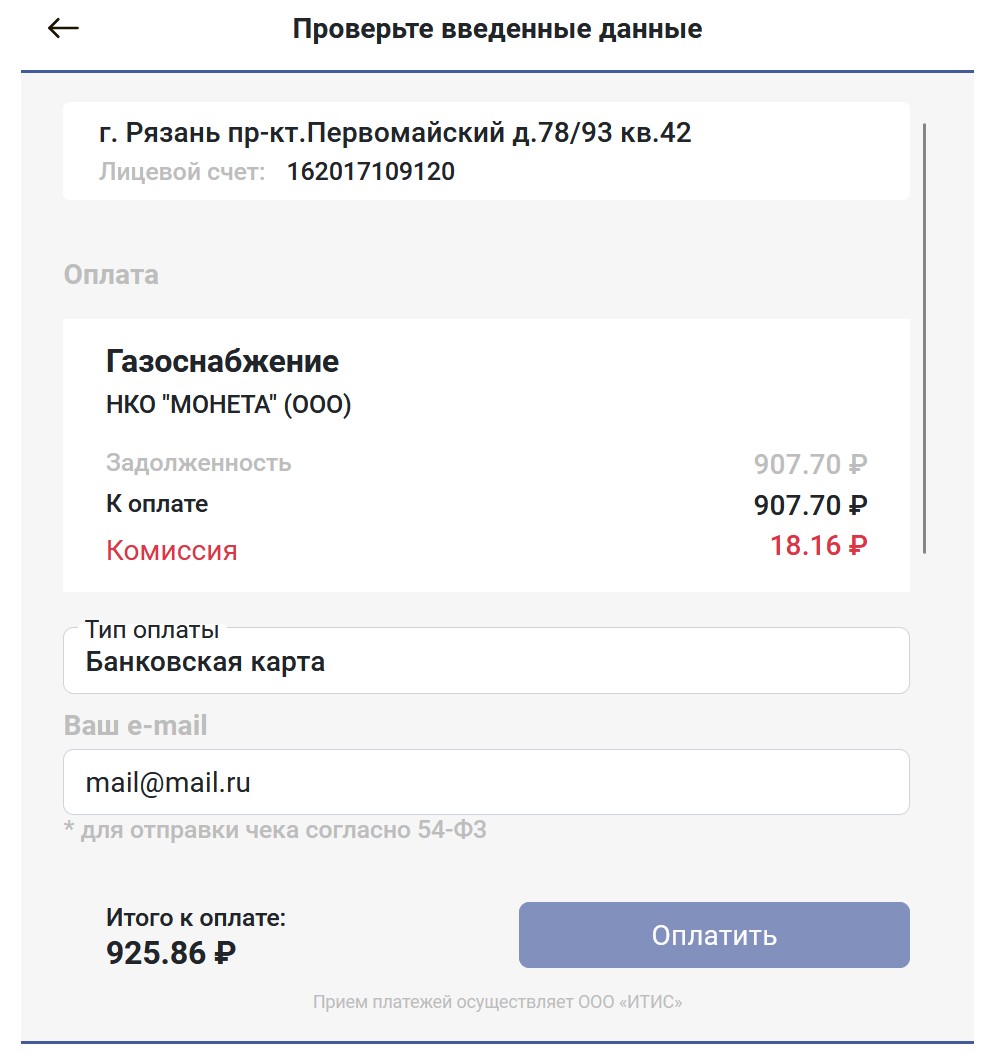Open the Тип оплаты dropdown
987x1055 pixels.
pos(486,661)
